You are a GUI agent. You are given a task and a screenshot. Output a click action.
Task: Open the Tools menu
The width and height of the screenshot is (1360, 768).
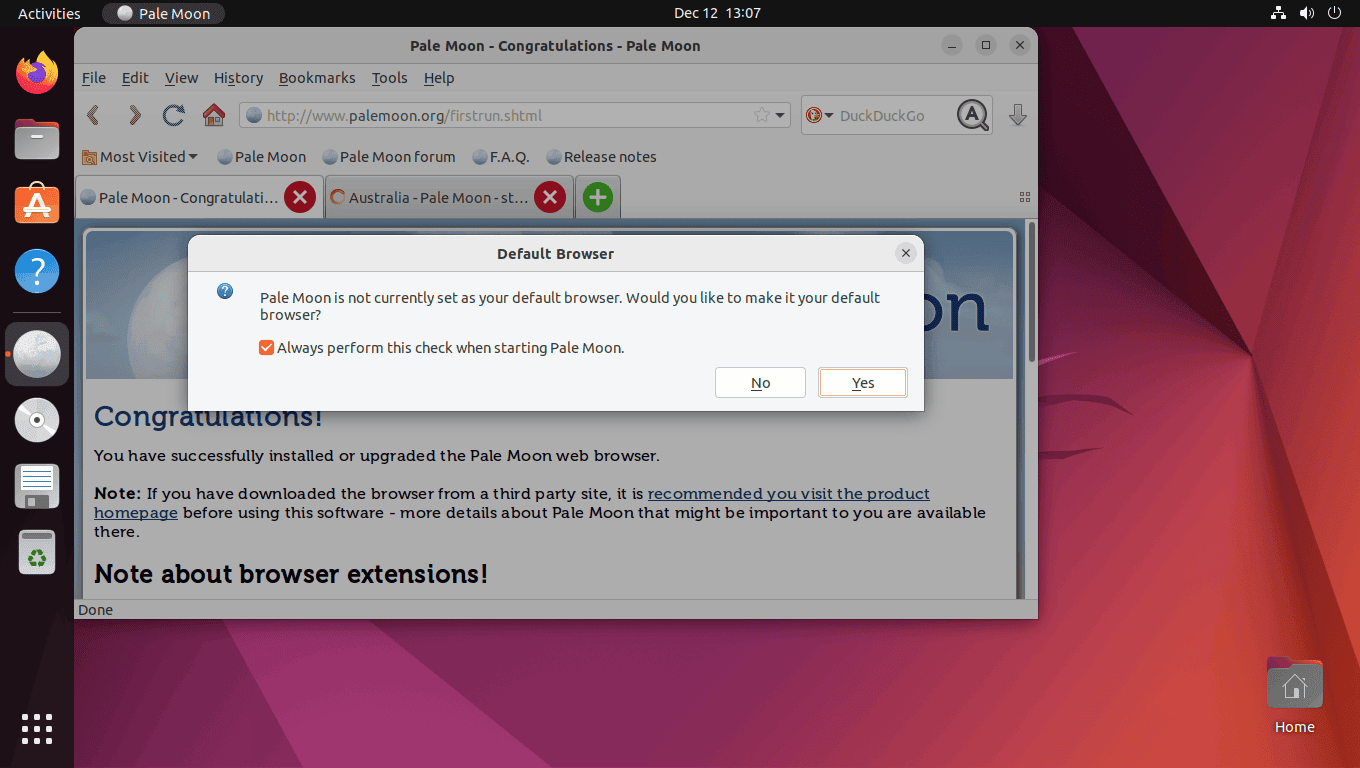[x=390, y=78]
